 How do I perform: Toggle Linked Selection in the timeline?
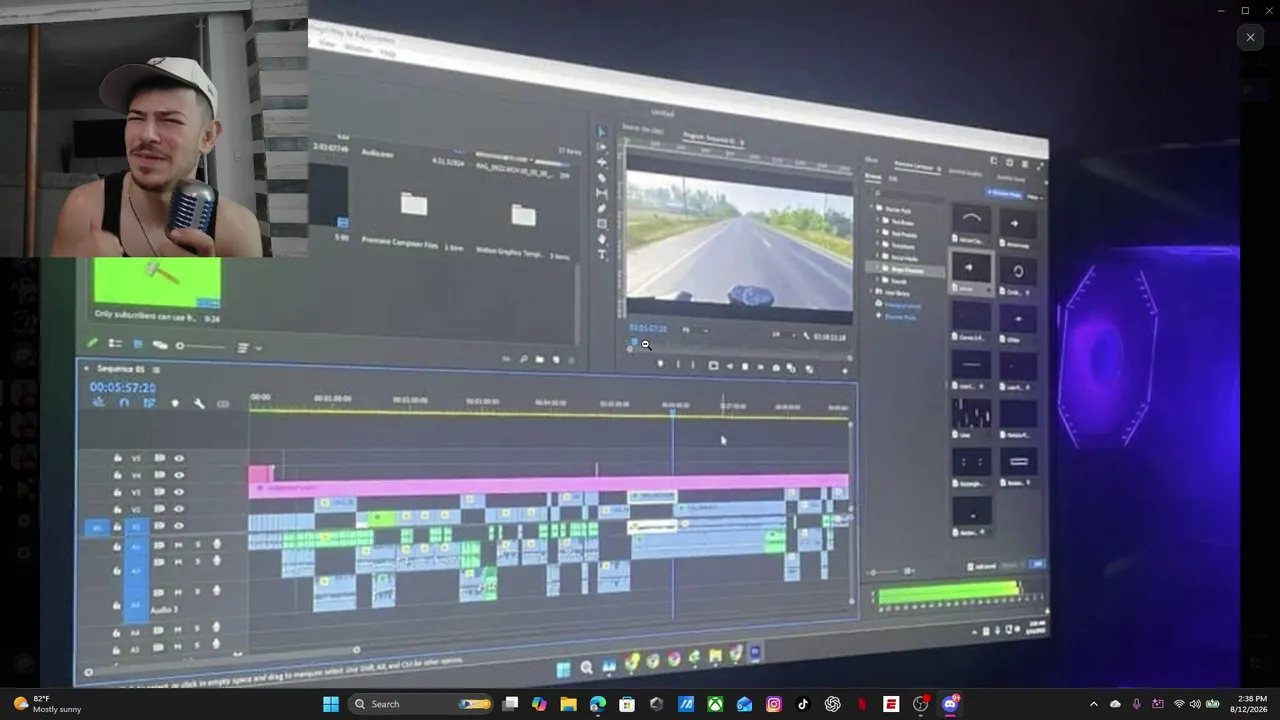click(x=149, y=403)
